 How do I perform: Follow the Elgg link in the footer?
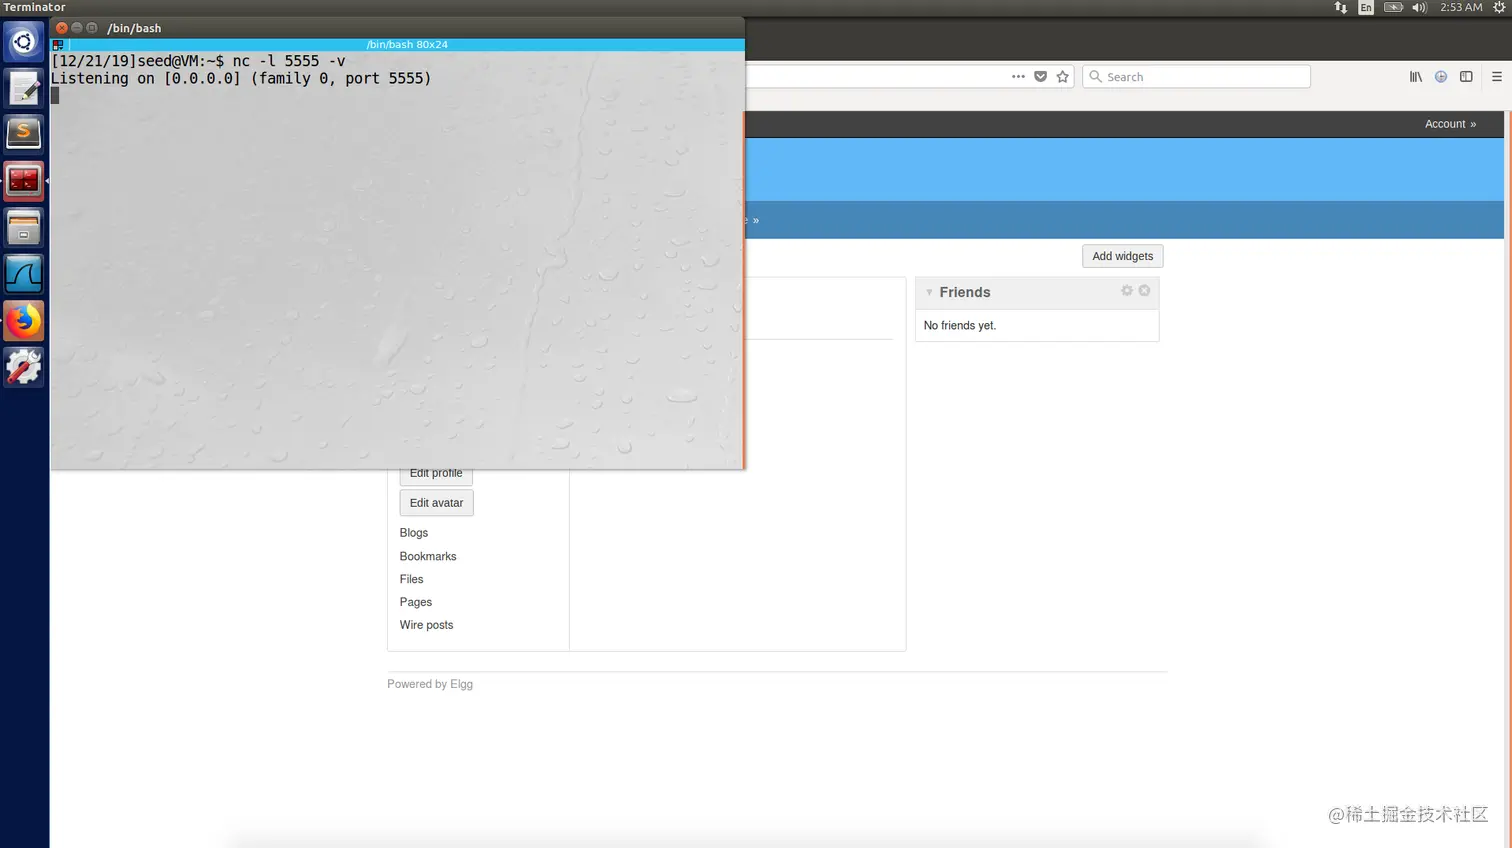click(x=461, y=684)
